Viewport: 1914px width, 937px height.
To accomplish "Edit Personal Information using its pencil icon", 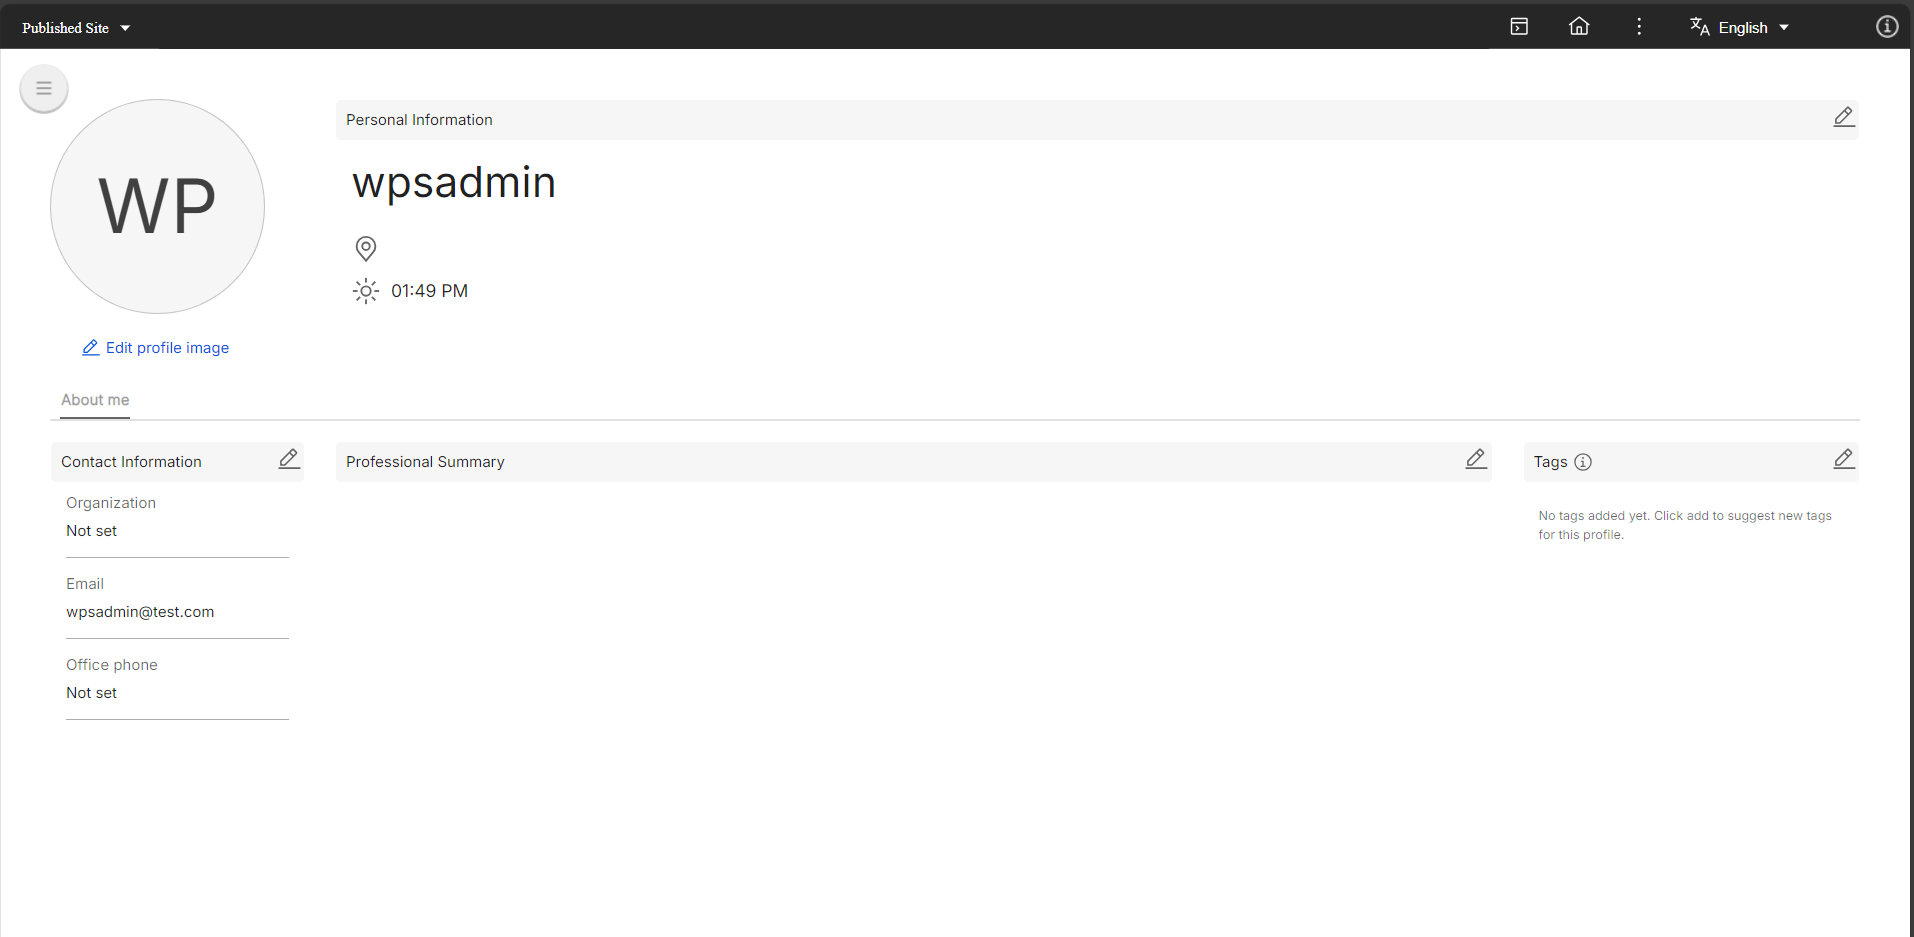I will coord(1843,117).
